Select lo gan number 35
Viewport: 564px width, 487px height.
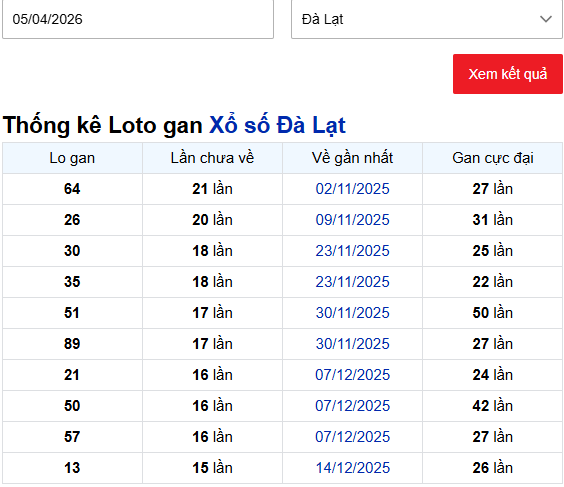pos(72,282)
